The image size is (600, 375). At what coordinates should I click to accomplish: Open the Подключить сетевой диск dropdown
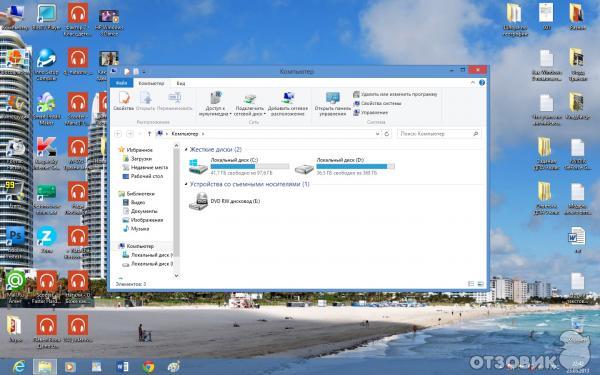[249, 104]
